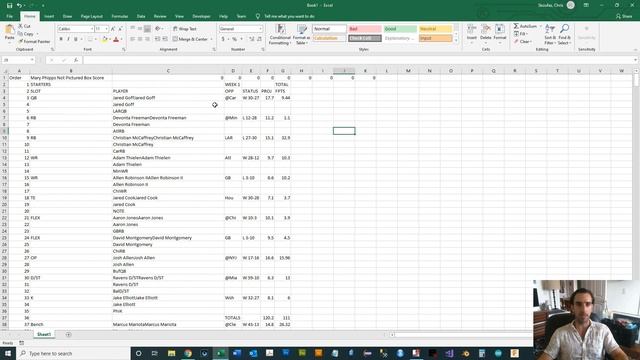The width and height of the screenshot is (640, 360).
Task: Switch to the Data tab
Action: coord(141,16)
